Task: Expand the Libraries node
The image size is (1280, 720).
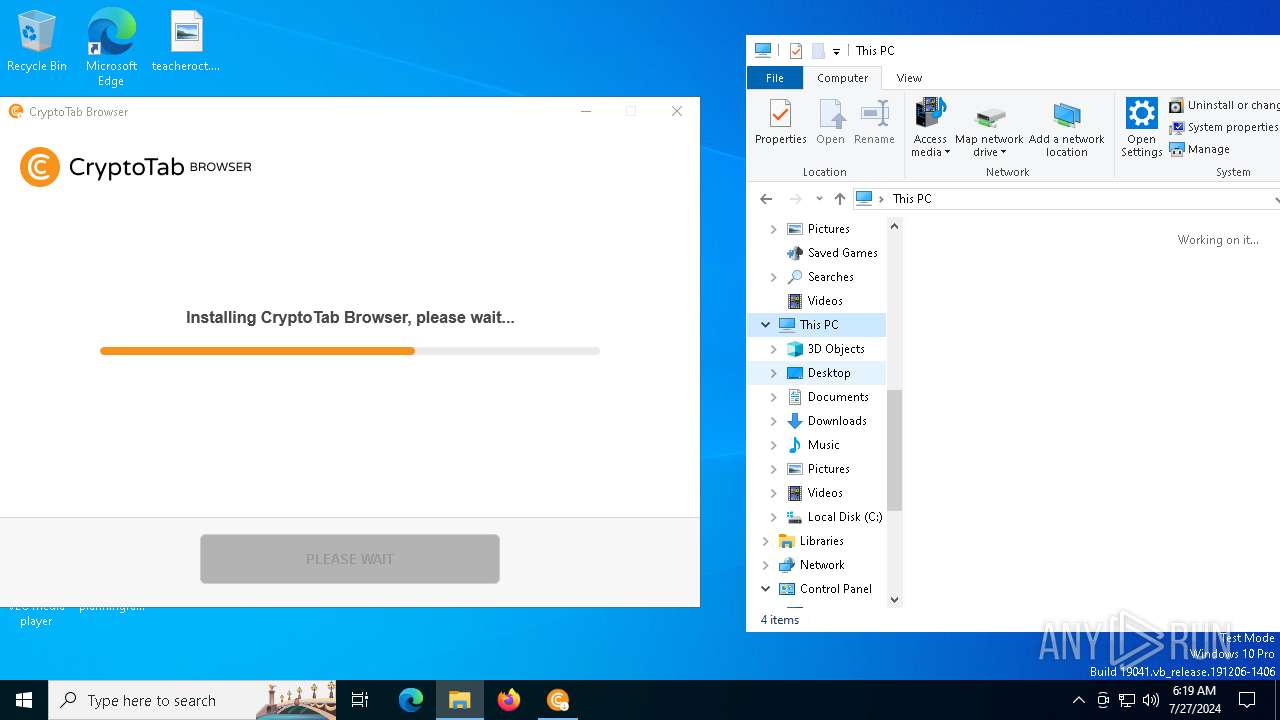Action: [x=766, y=541]
